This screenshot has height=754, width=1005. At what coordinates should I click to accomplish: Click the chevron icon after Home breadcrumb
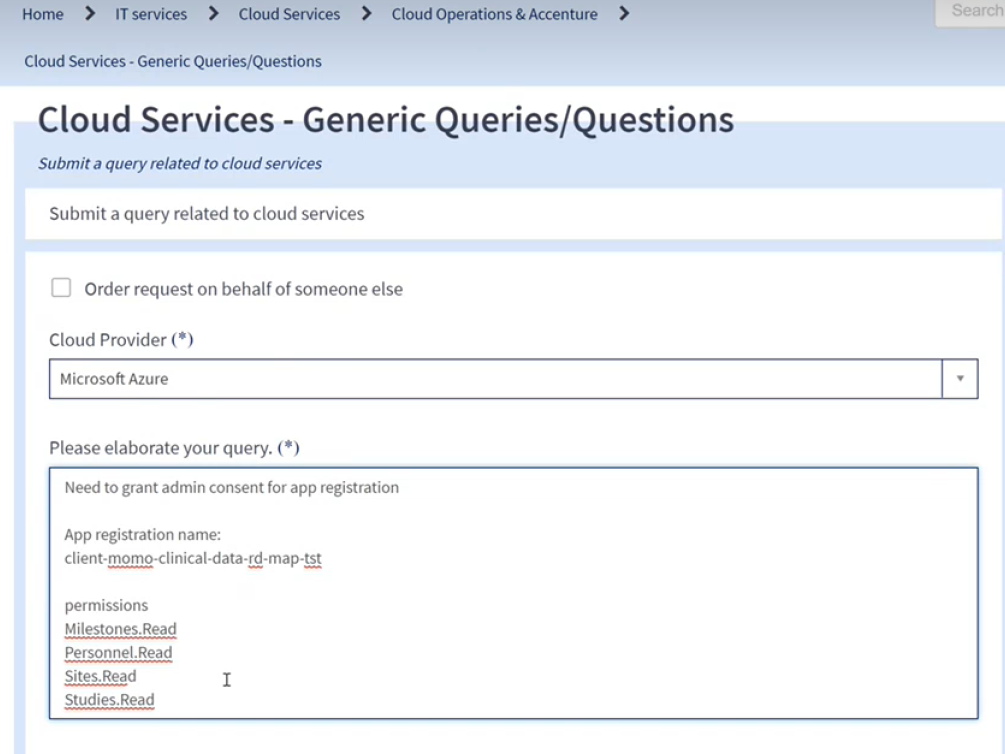pyautogui.click(x=90, y=13)
